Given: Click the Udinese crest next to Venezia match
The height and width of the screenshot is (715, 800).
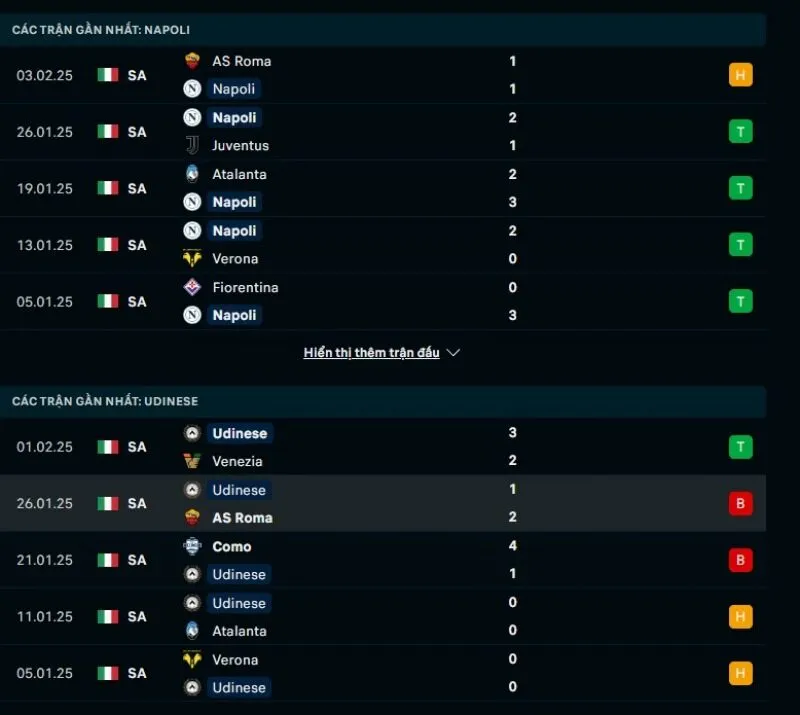Looking at the screenshot, I should [194, 433].
